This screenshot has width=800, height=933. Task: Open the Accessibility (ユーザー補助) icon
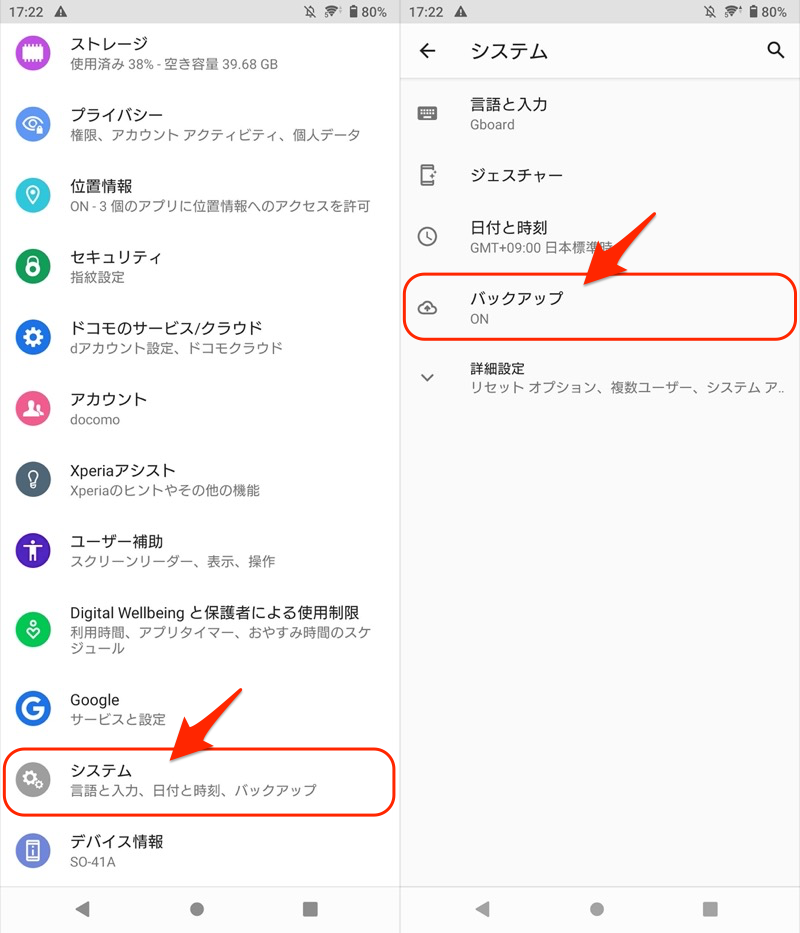(33, 550)
